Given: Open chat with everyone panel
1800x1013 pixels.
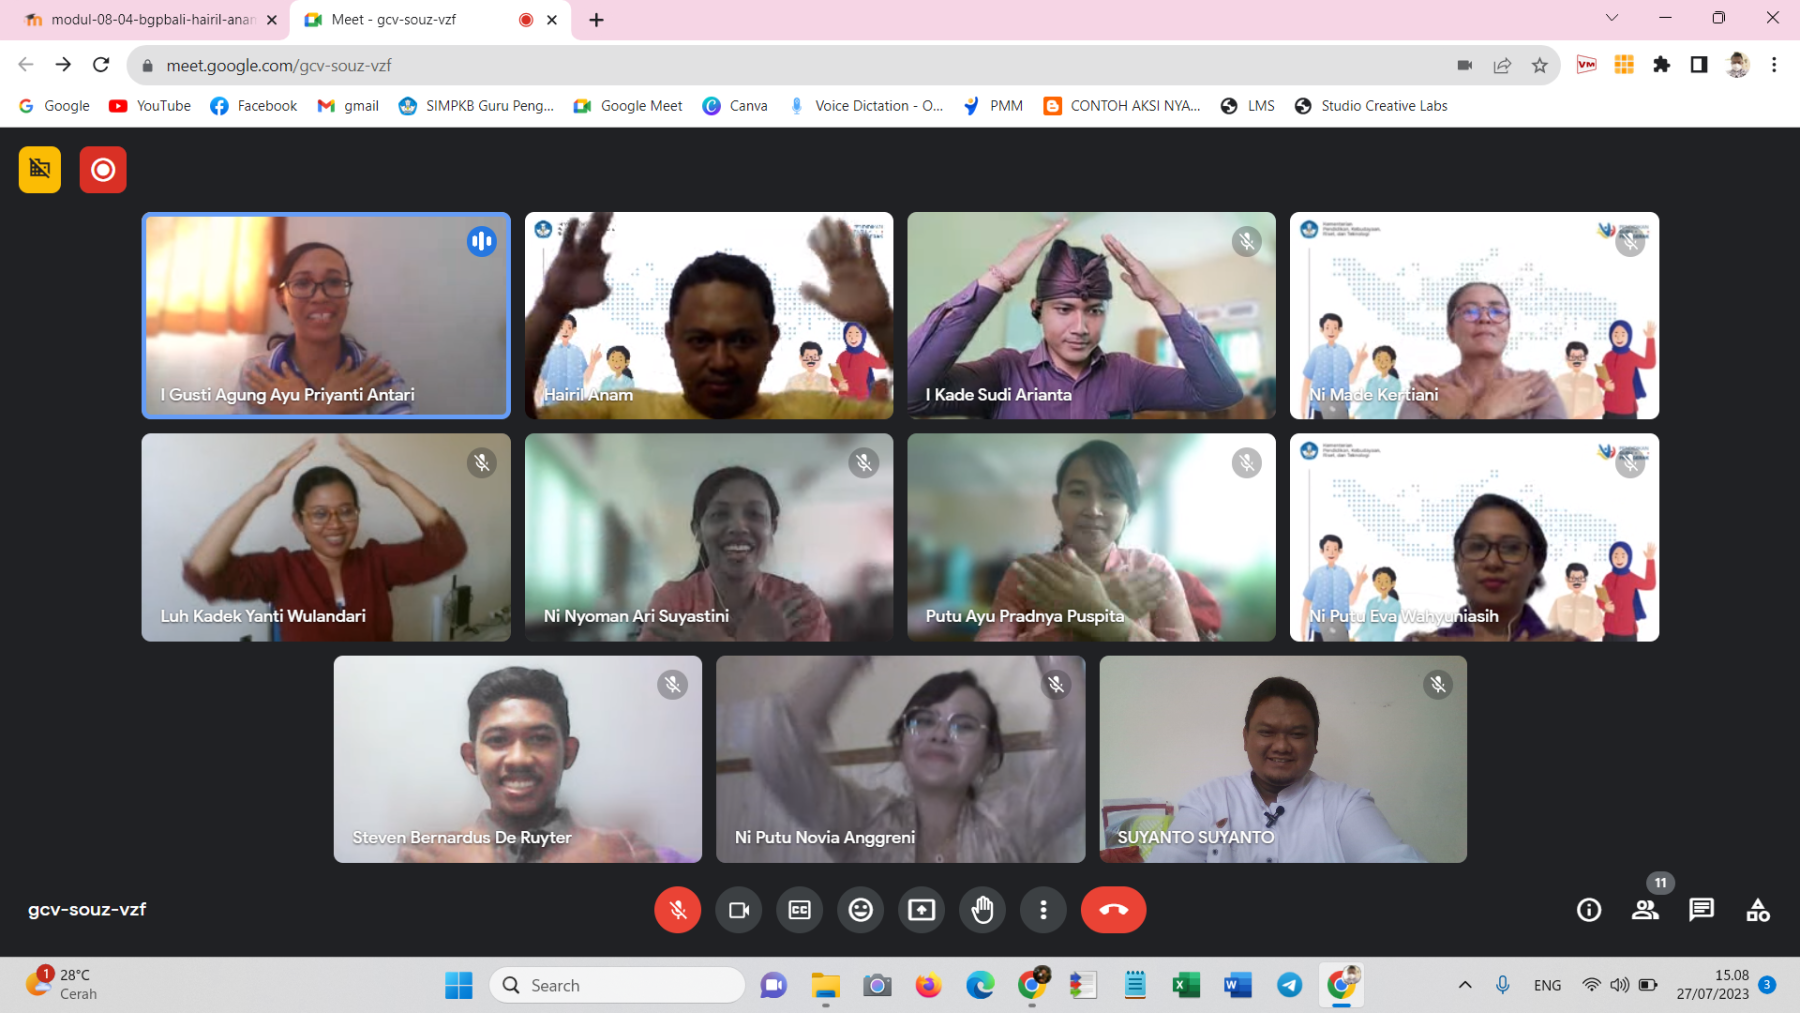Looking at the screenshot, I should (1701, 910).
